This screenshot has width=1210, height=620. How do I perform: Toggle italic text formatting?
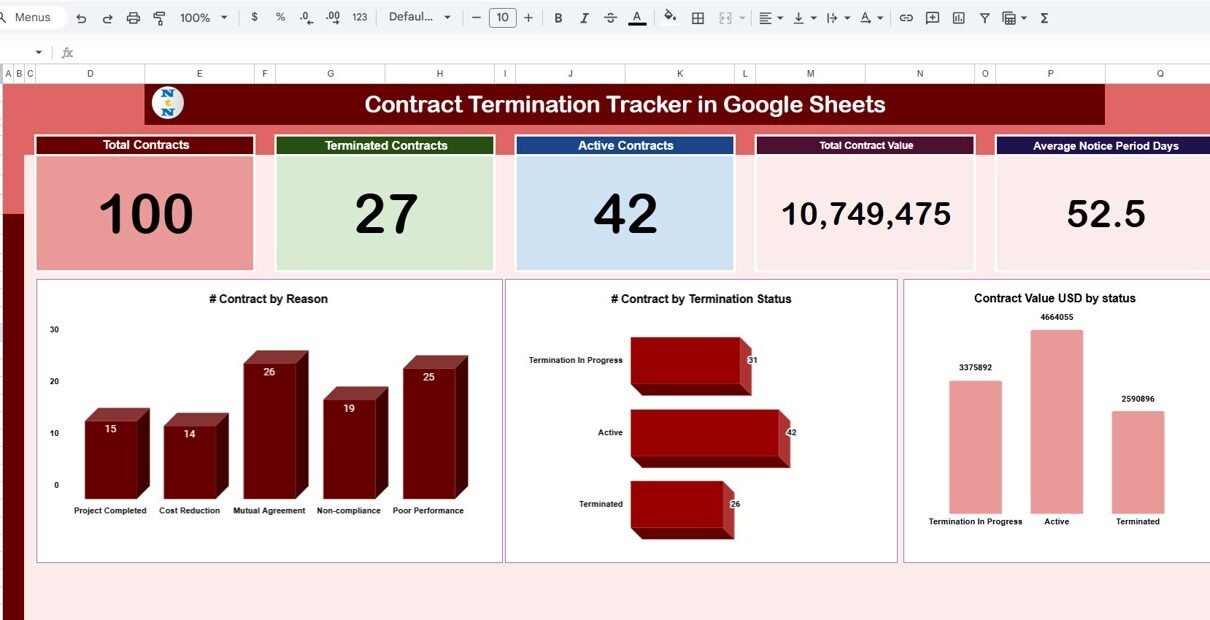tap(584, 18)
